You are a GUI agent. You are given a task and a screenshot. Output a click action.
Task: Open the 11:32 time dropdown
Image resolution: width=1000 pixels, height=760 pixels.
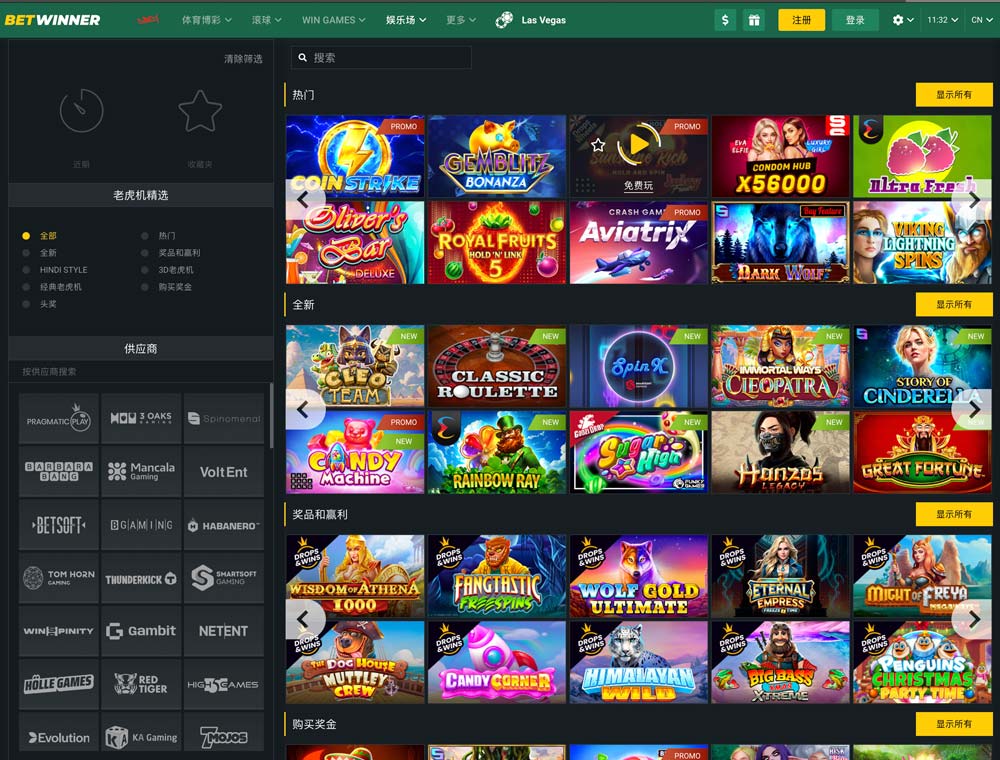943,20
